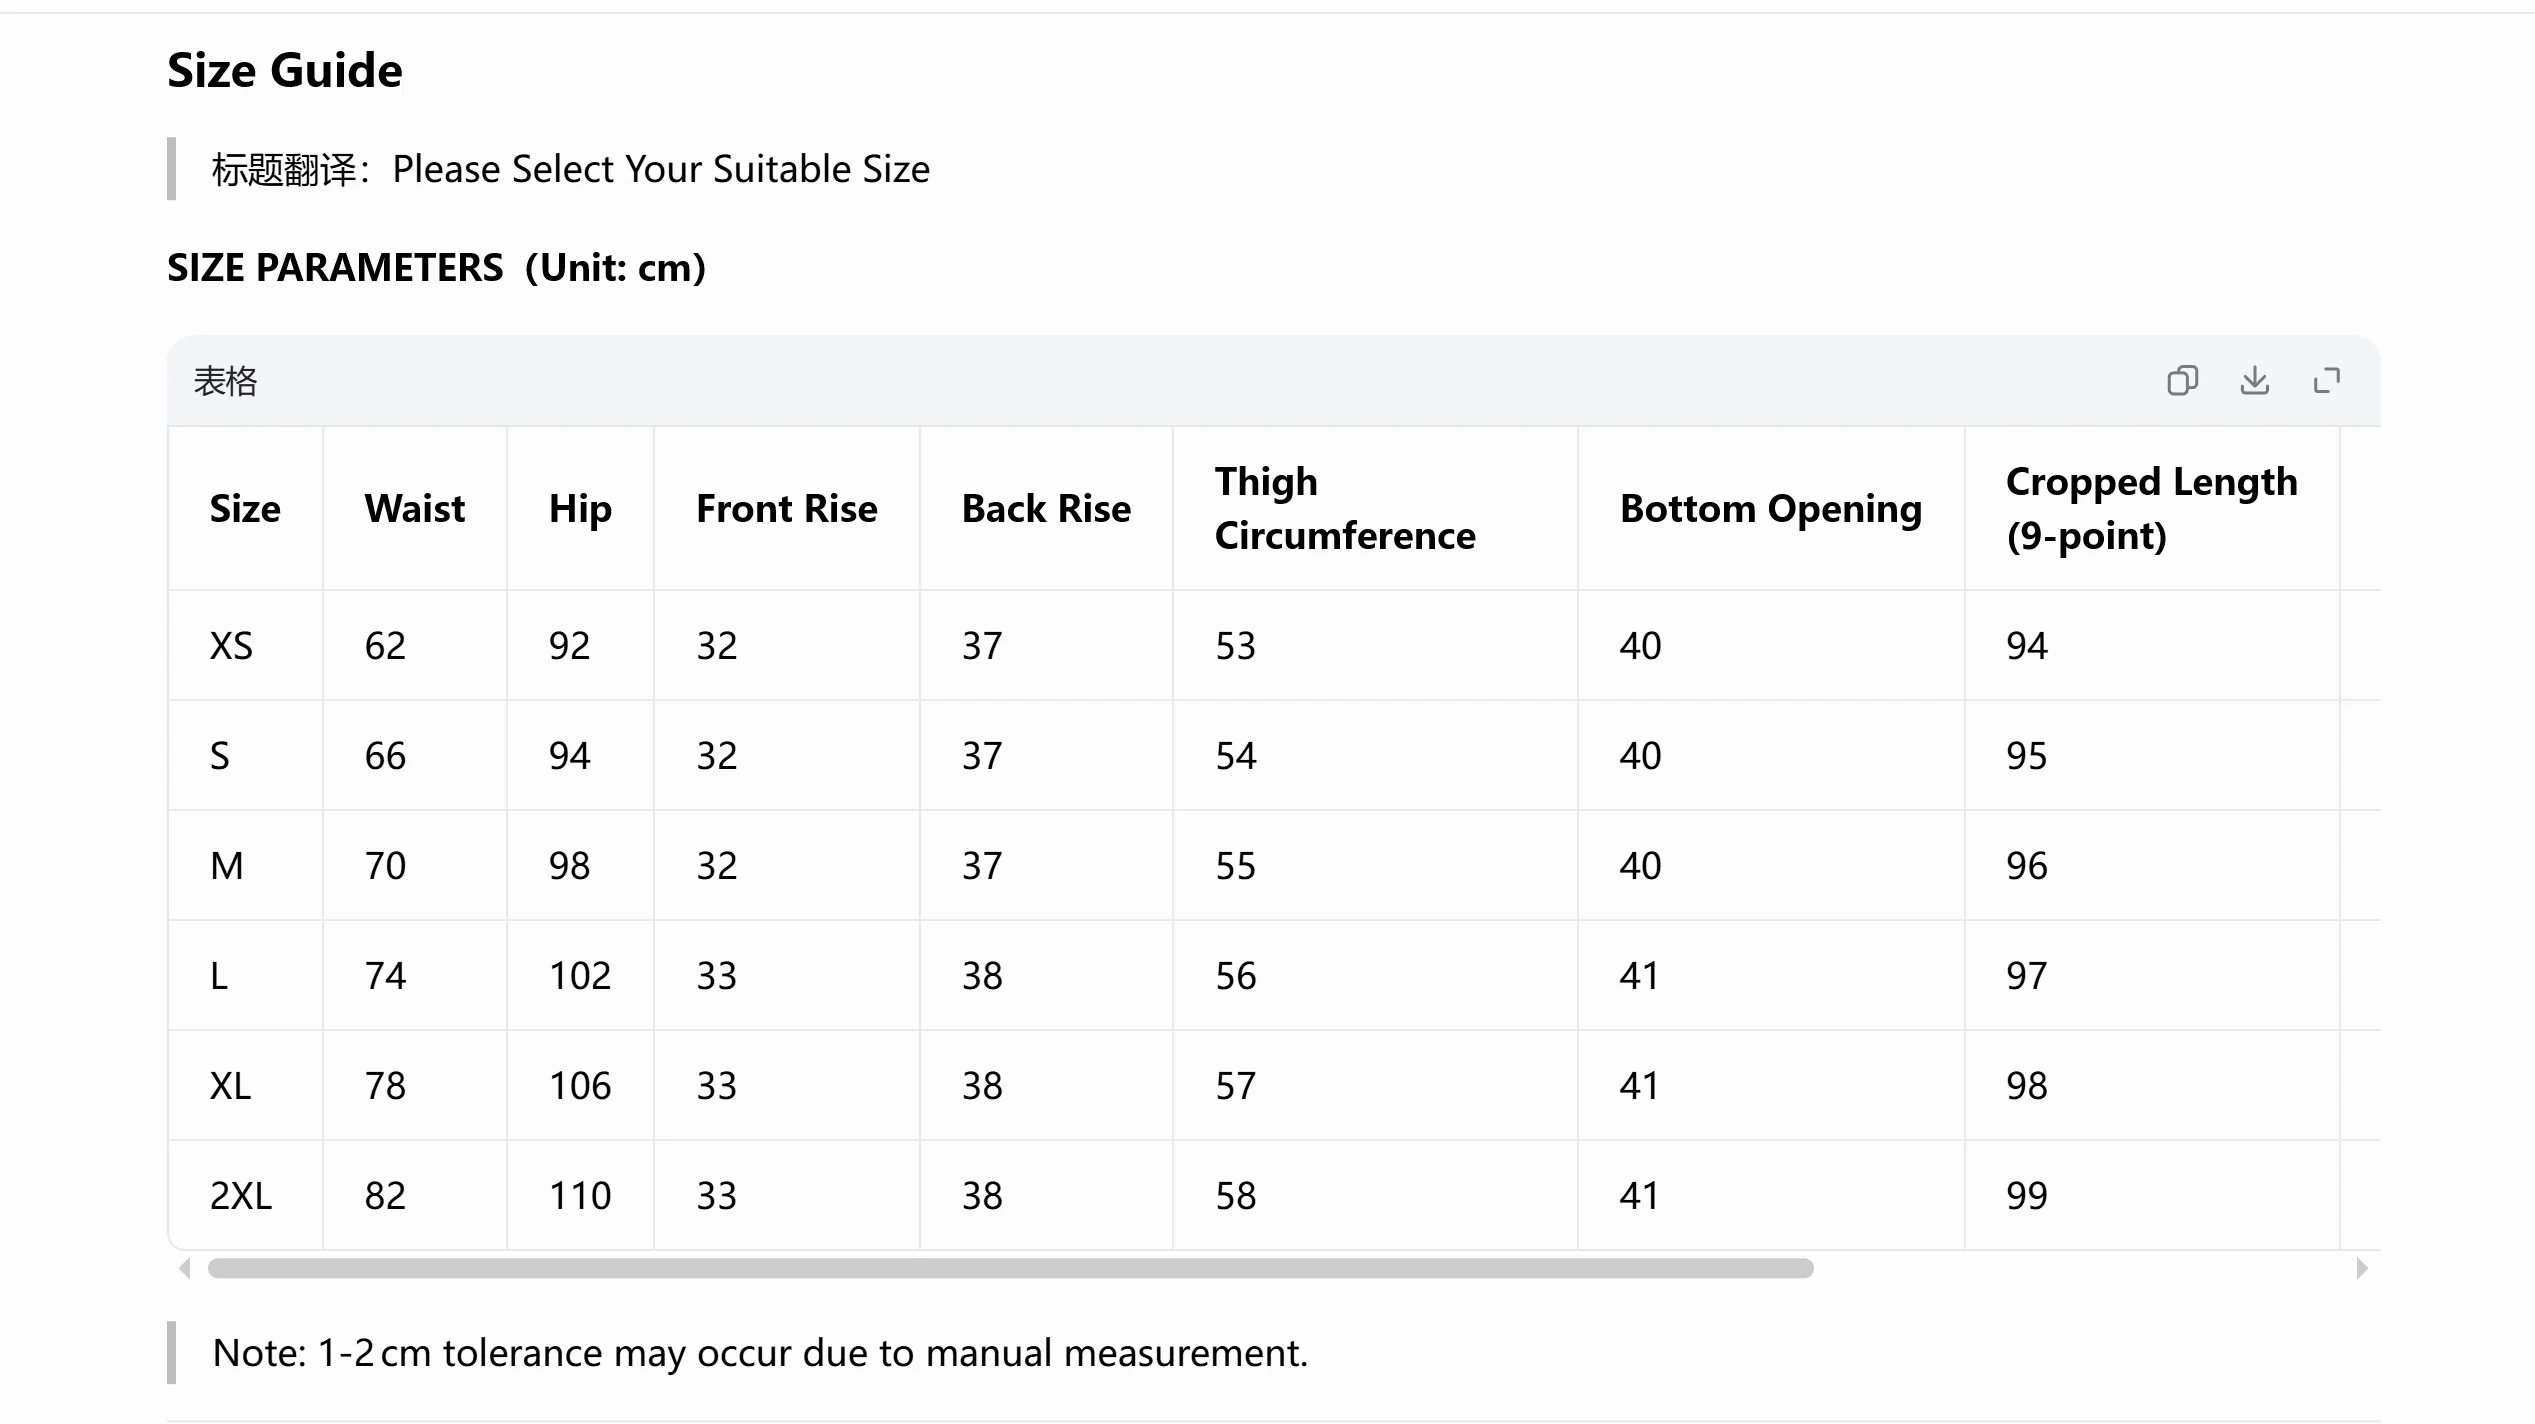Image resolution: width=2535 pixels, height=1424 pixels.
Task: Click the right scrollbar arrow
Action: point(2362,1269)
